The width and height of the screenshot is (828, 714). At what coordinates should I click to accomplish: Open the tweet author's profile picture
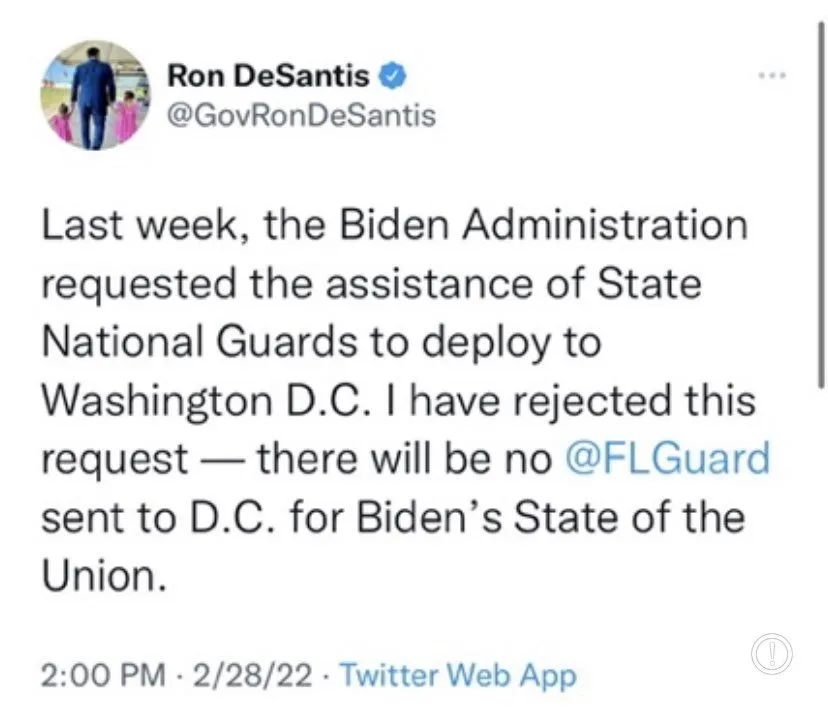[x=97, y=95]
